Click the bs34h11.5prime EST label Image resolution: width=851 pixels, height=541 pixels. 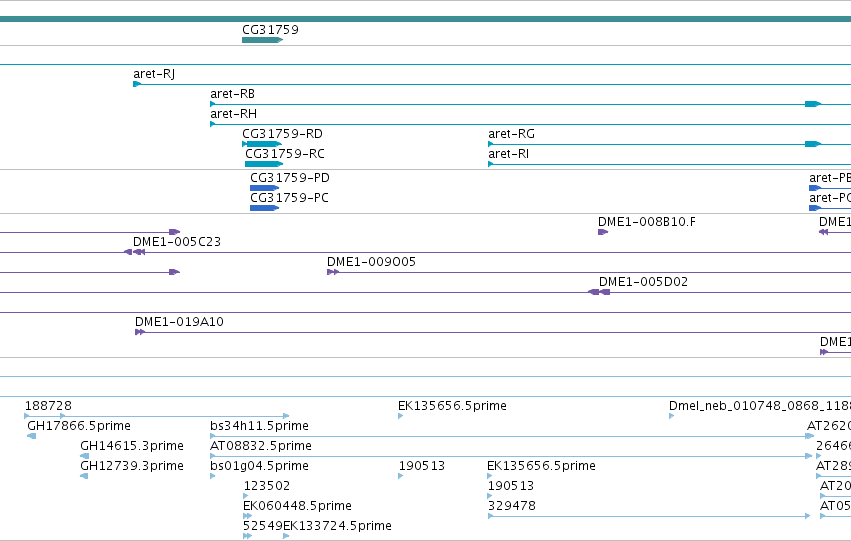(259, 426)
